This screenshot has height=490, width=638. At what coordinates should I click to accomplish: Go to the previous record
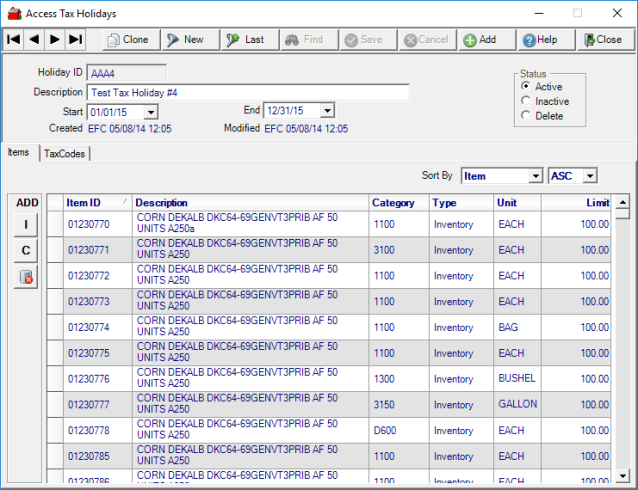tap(34, 39)
